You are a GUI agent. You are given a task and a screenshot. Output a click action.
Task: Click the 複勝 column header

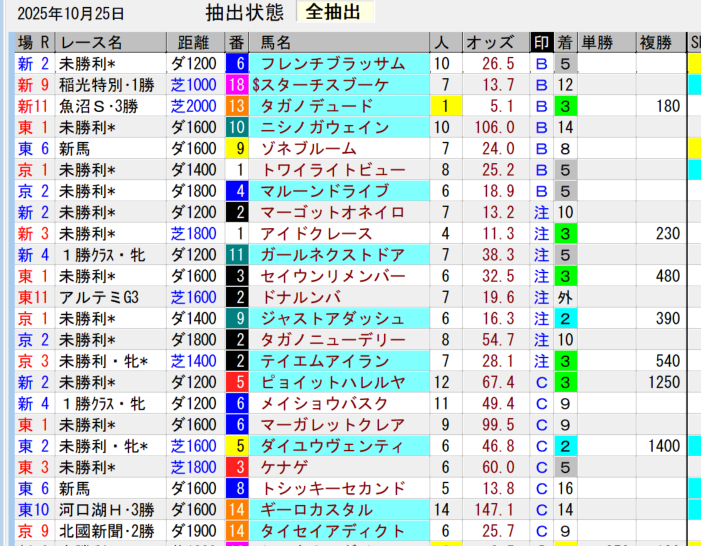[x=661, y=43]
